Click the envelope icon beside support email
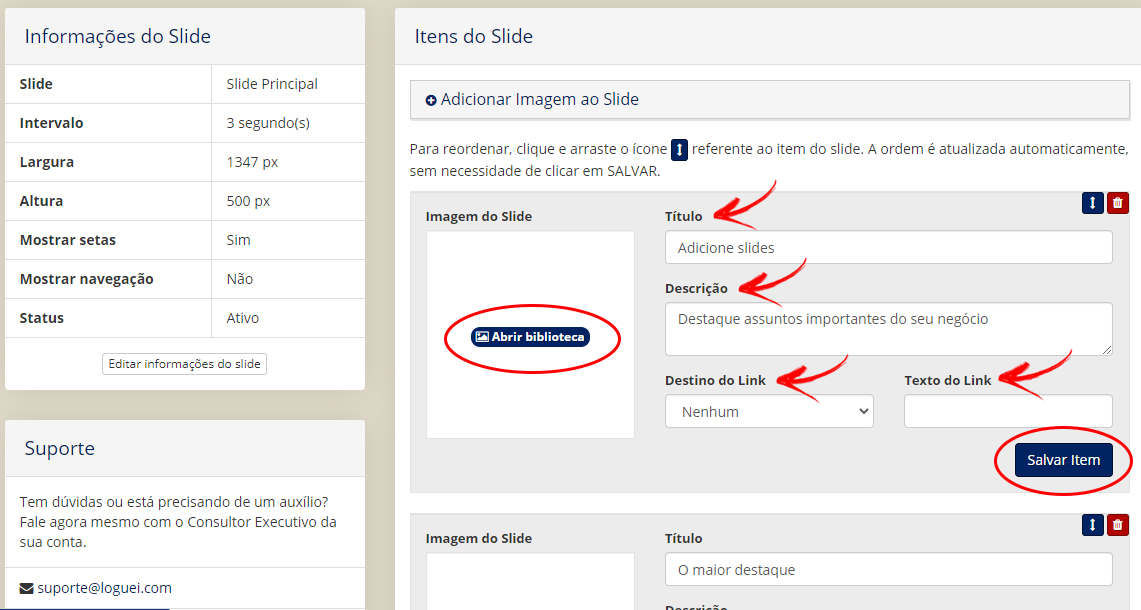 point(26,588)
